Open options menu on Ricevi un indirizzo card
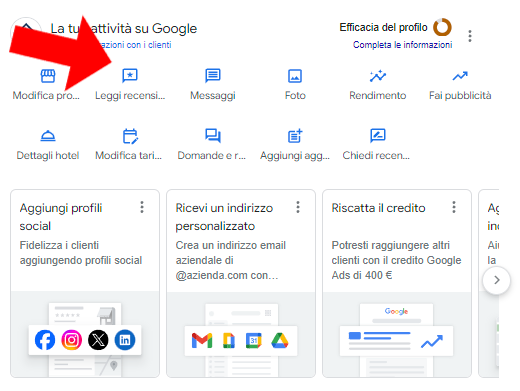The image size is (520, 391). tap(298, 207)
